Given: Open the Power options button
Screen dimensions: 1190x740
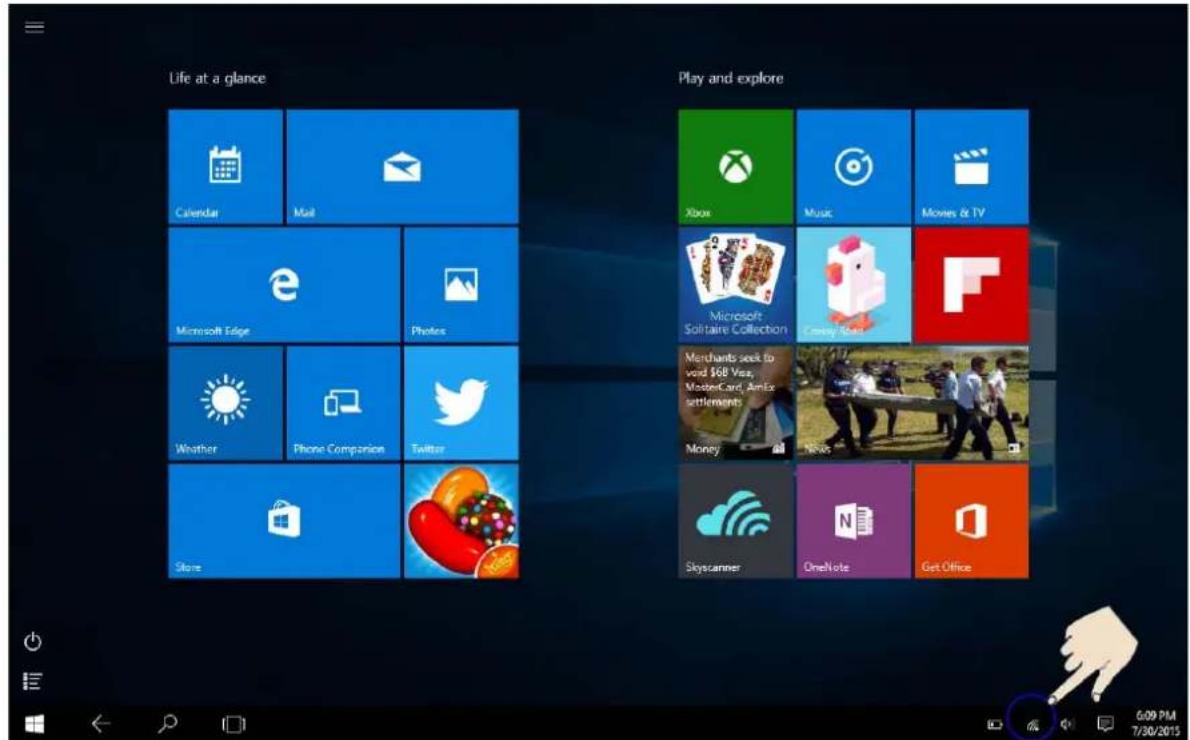Looking at the screenshot, I should [x=33, y=642].
